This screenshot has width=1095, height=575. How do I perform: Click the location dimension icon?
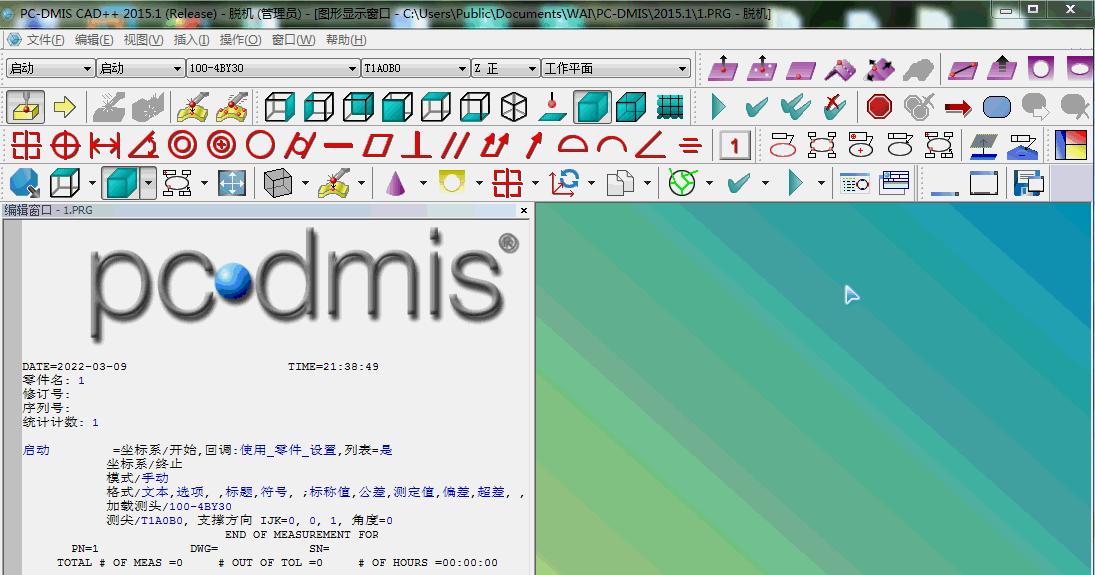pyautogui.click(x=27, y=145)
